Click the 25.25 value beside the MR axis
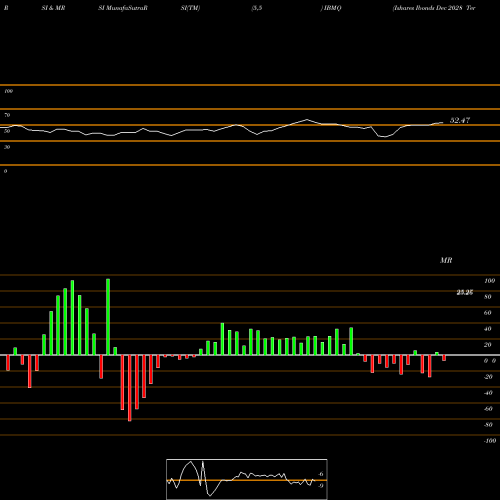 click(465, 293)
